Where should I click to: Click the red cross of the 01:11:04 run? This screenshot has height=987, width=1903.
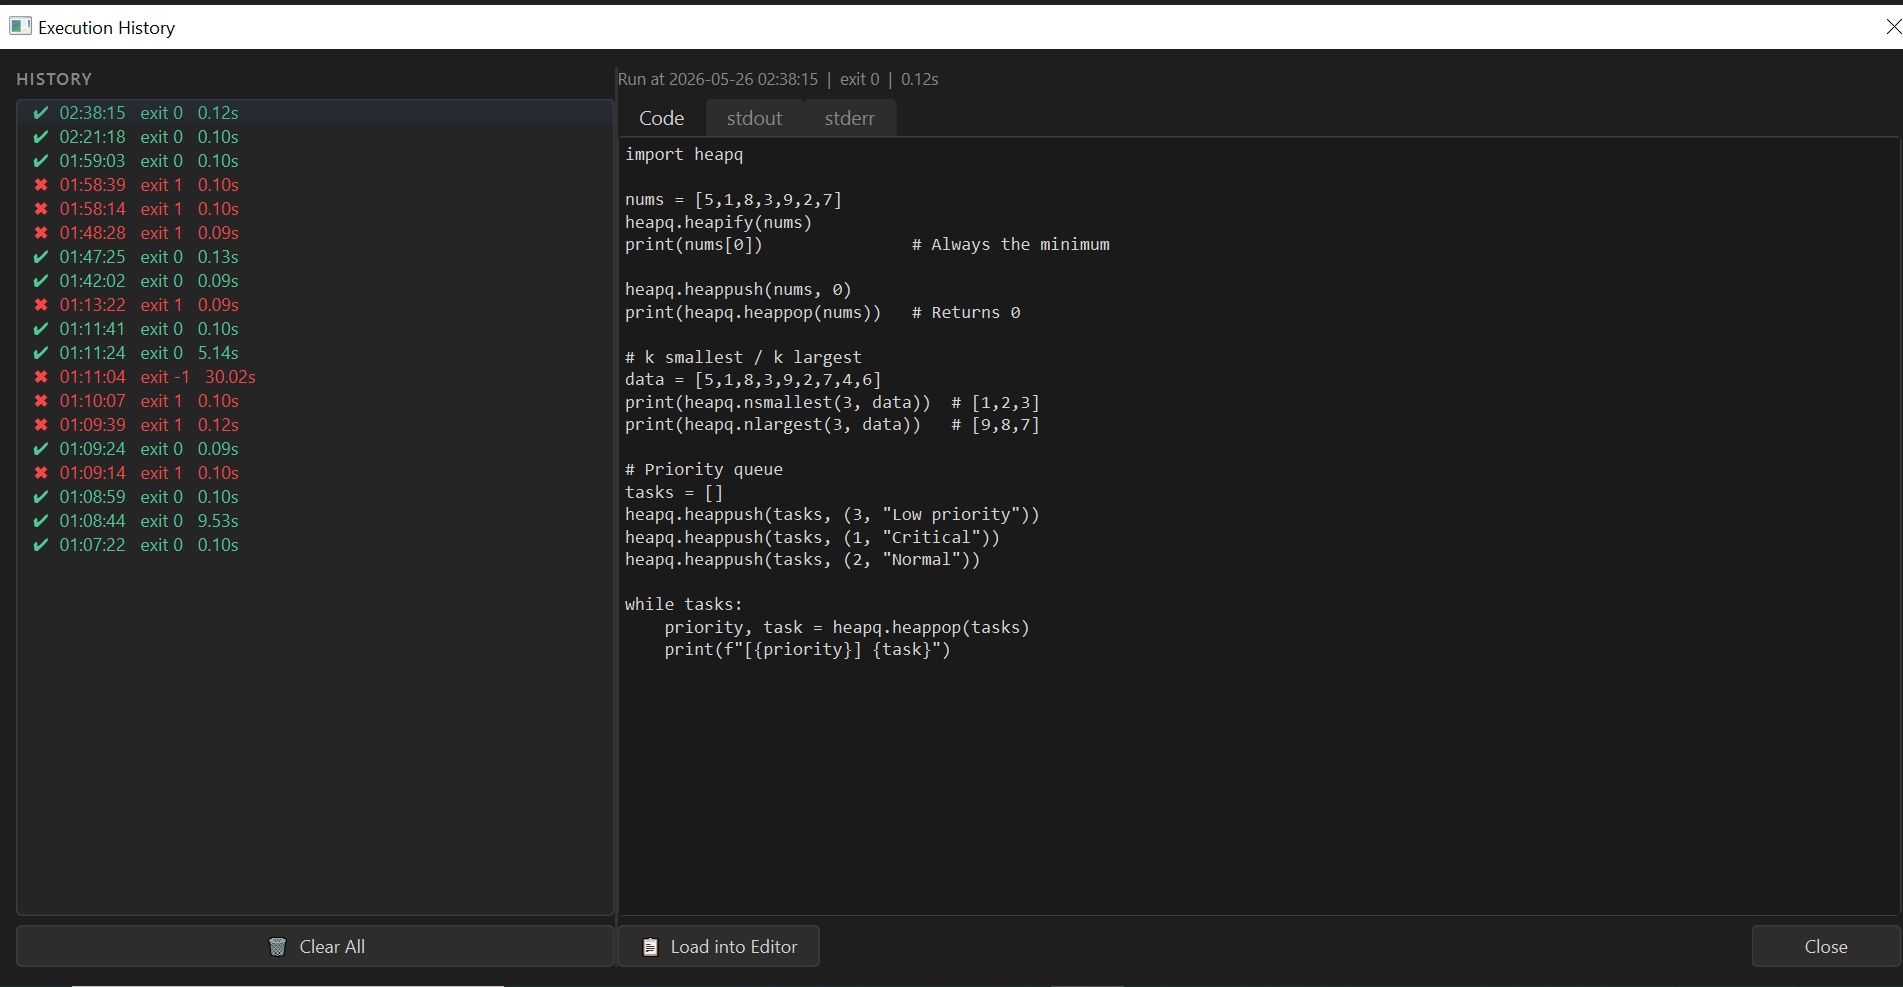[x=41, y=377]
